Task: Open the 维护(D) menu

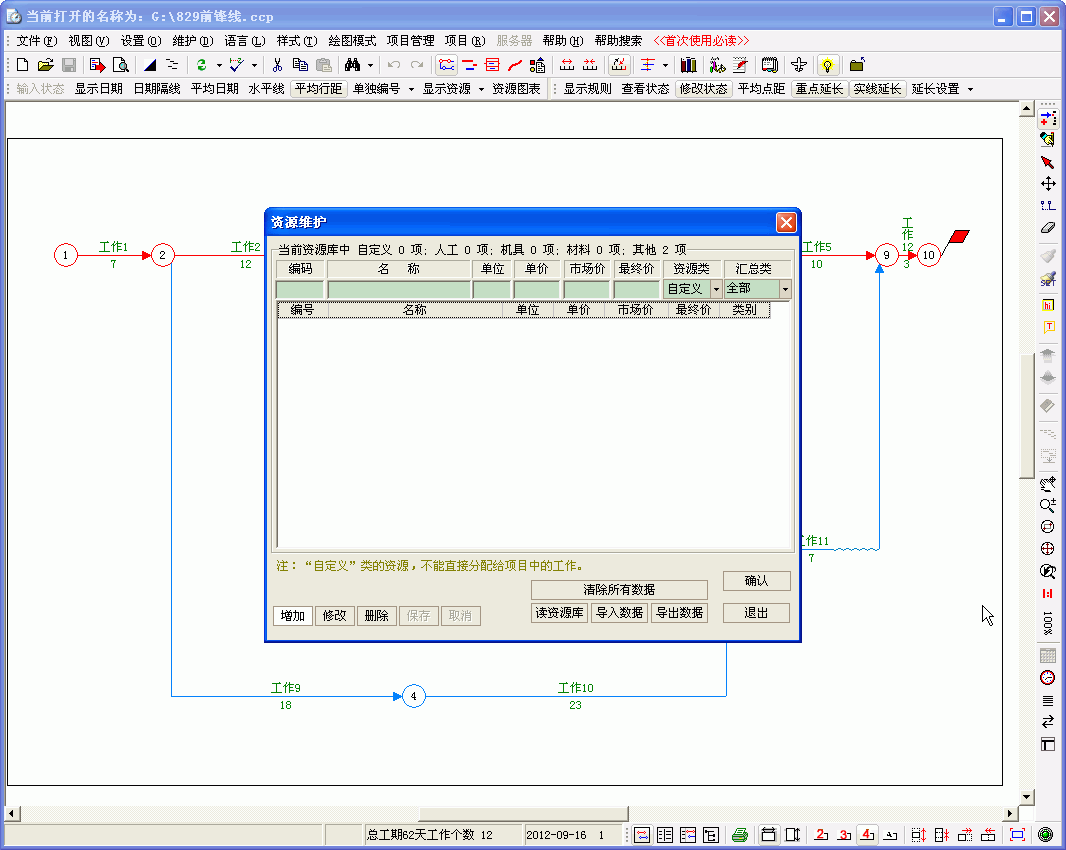Action: [192, 41]
